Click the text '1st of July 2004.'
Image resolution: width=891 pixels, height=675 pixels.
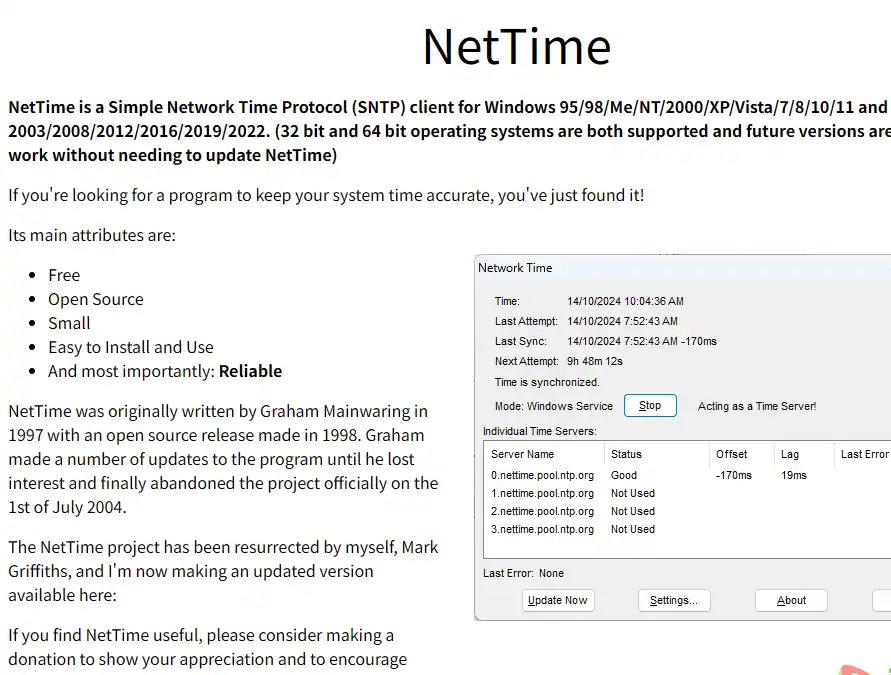(x=67, y=507)
